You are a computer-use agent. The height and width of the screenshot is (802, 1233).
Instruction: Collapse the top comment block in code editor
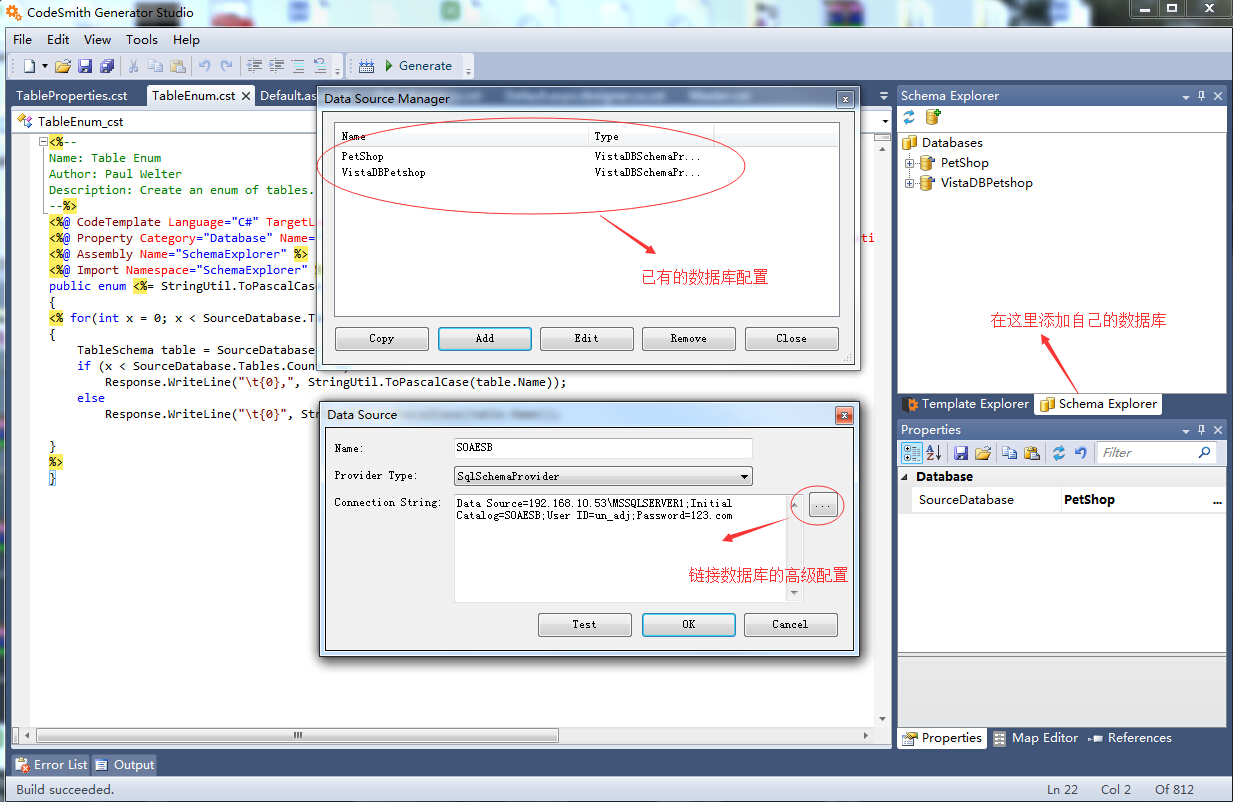(43, 142)
